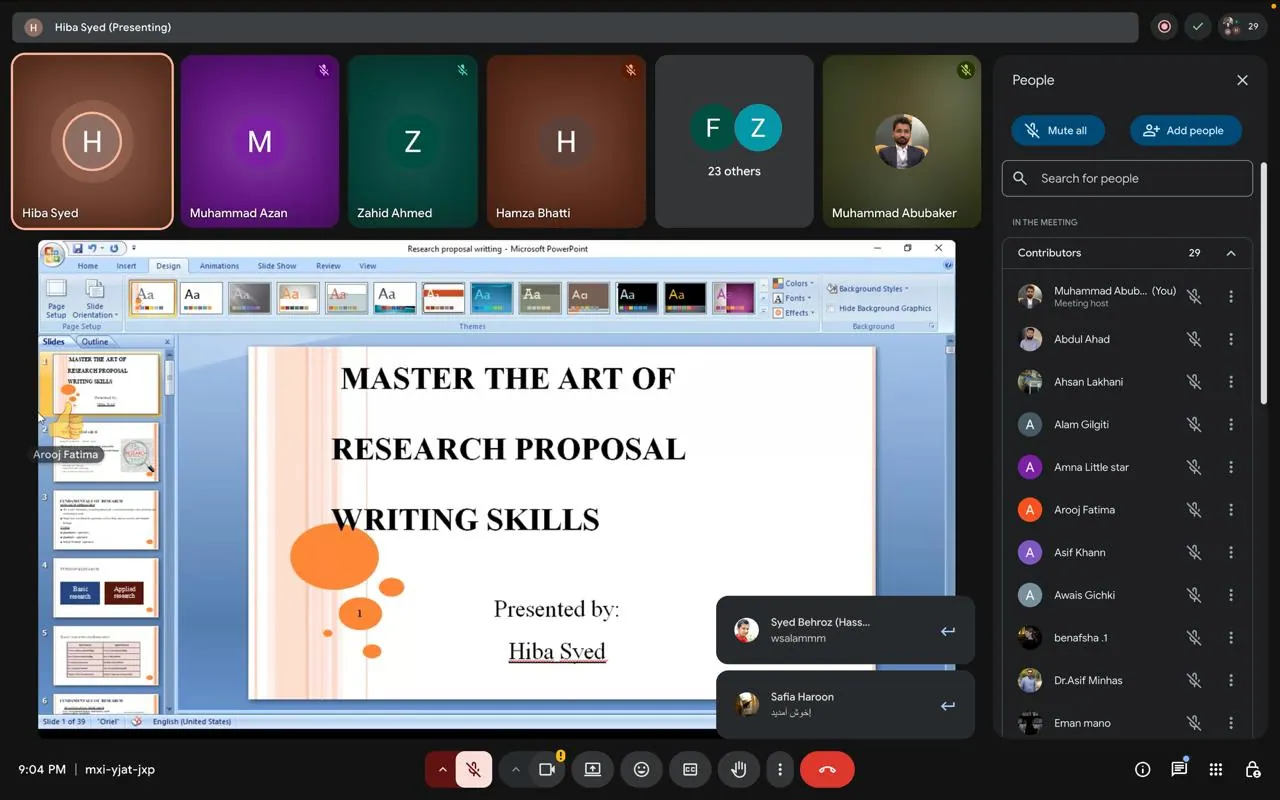Close the People panel
This screenshot has width=1280, height=800.
(x=1242, y=80)
